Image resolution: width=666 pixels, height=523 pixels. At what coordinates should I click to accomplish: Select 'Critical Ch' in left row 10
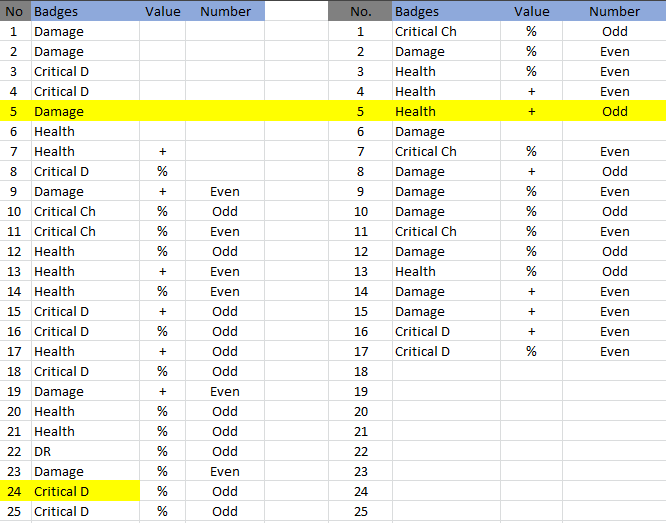85,211
